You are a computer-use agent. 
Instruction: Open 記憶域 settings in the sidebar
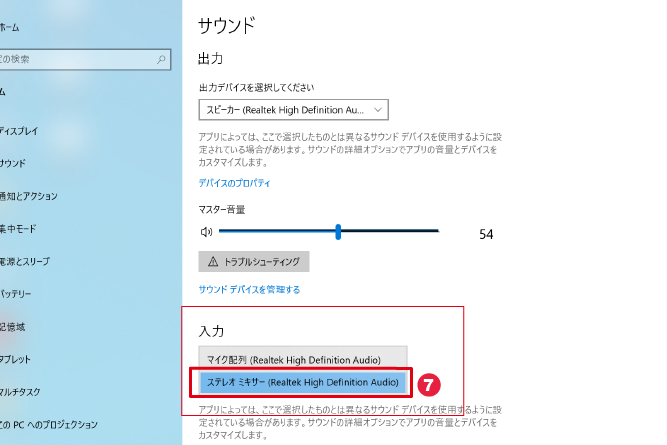[12, 326]
